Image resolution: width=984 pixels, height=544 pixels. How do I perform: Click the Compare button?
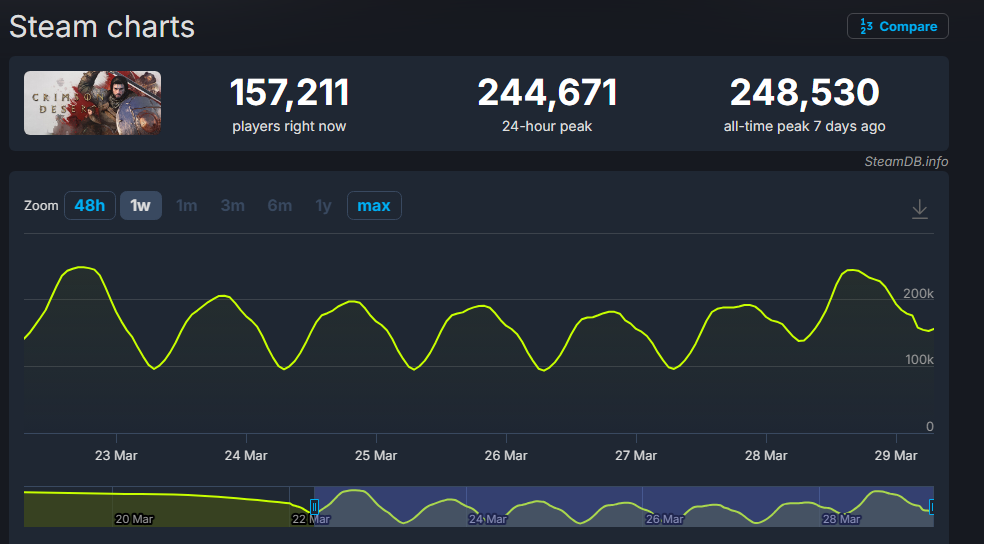point(897,26)
